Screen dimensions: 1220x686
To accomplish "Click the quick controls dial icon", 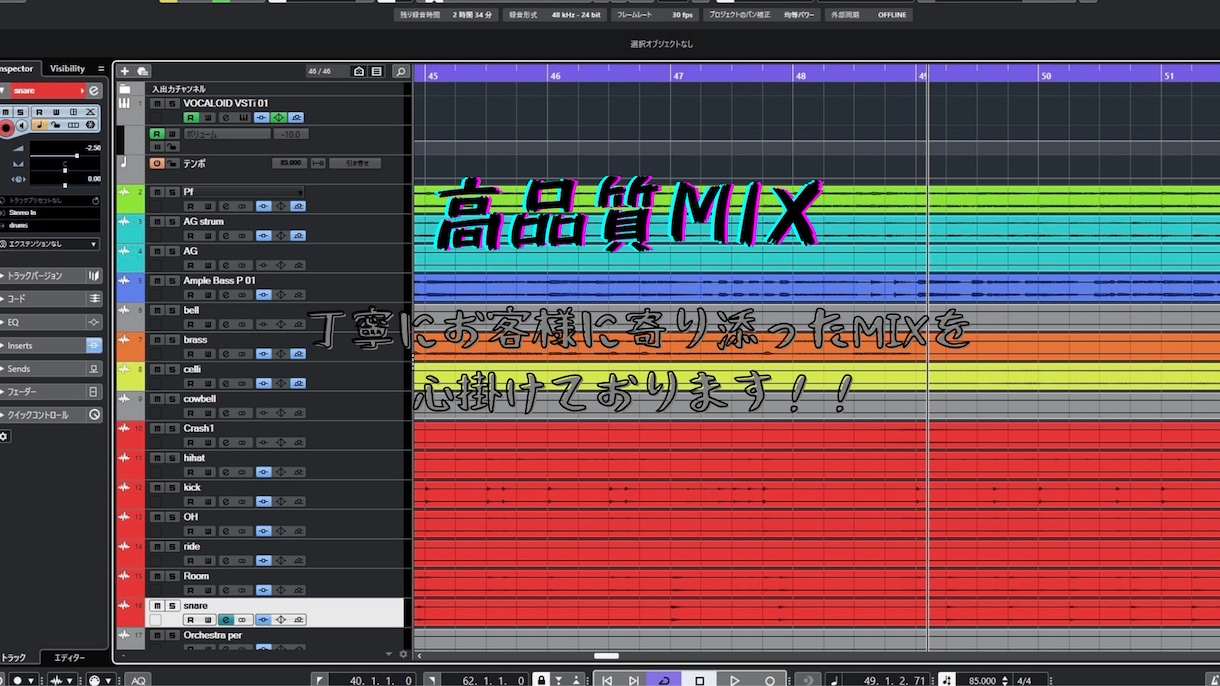I will (94, 414).
